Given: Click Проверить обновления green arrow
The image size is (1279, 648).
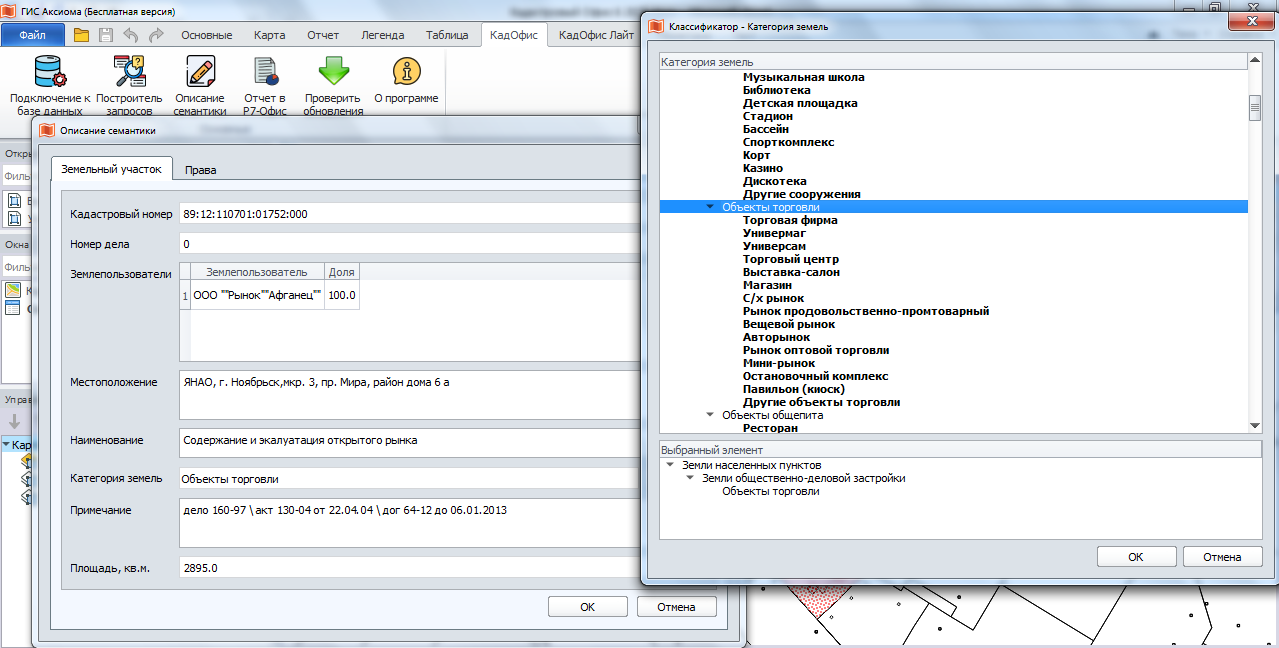Looking at the screenshot, I should (x=333, y=73).
